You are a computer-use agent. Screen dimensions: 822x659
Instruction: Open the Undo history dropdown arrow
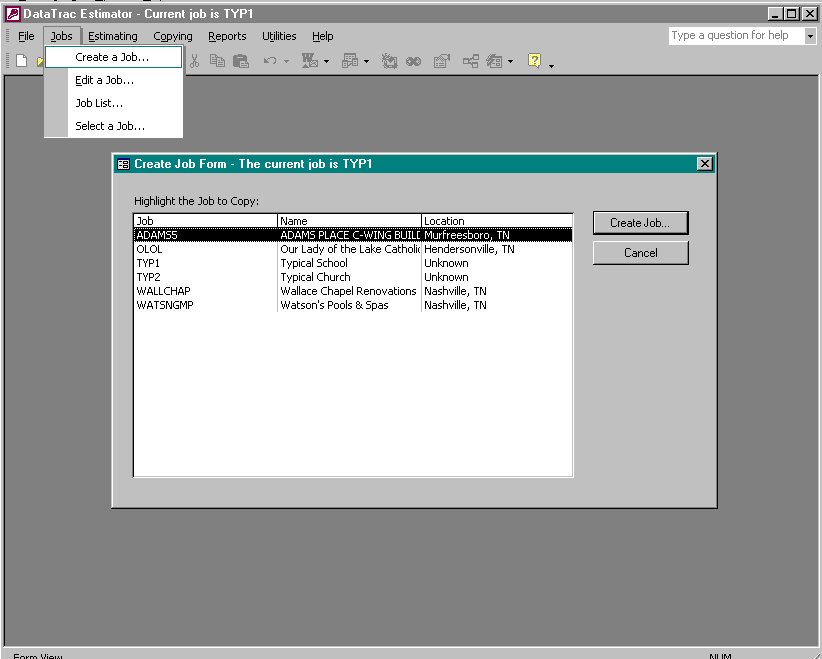point(286,61)
